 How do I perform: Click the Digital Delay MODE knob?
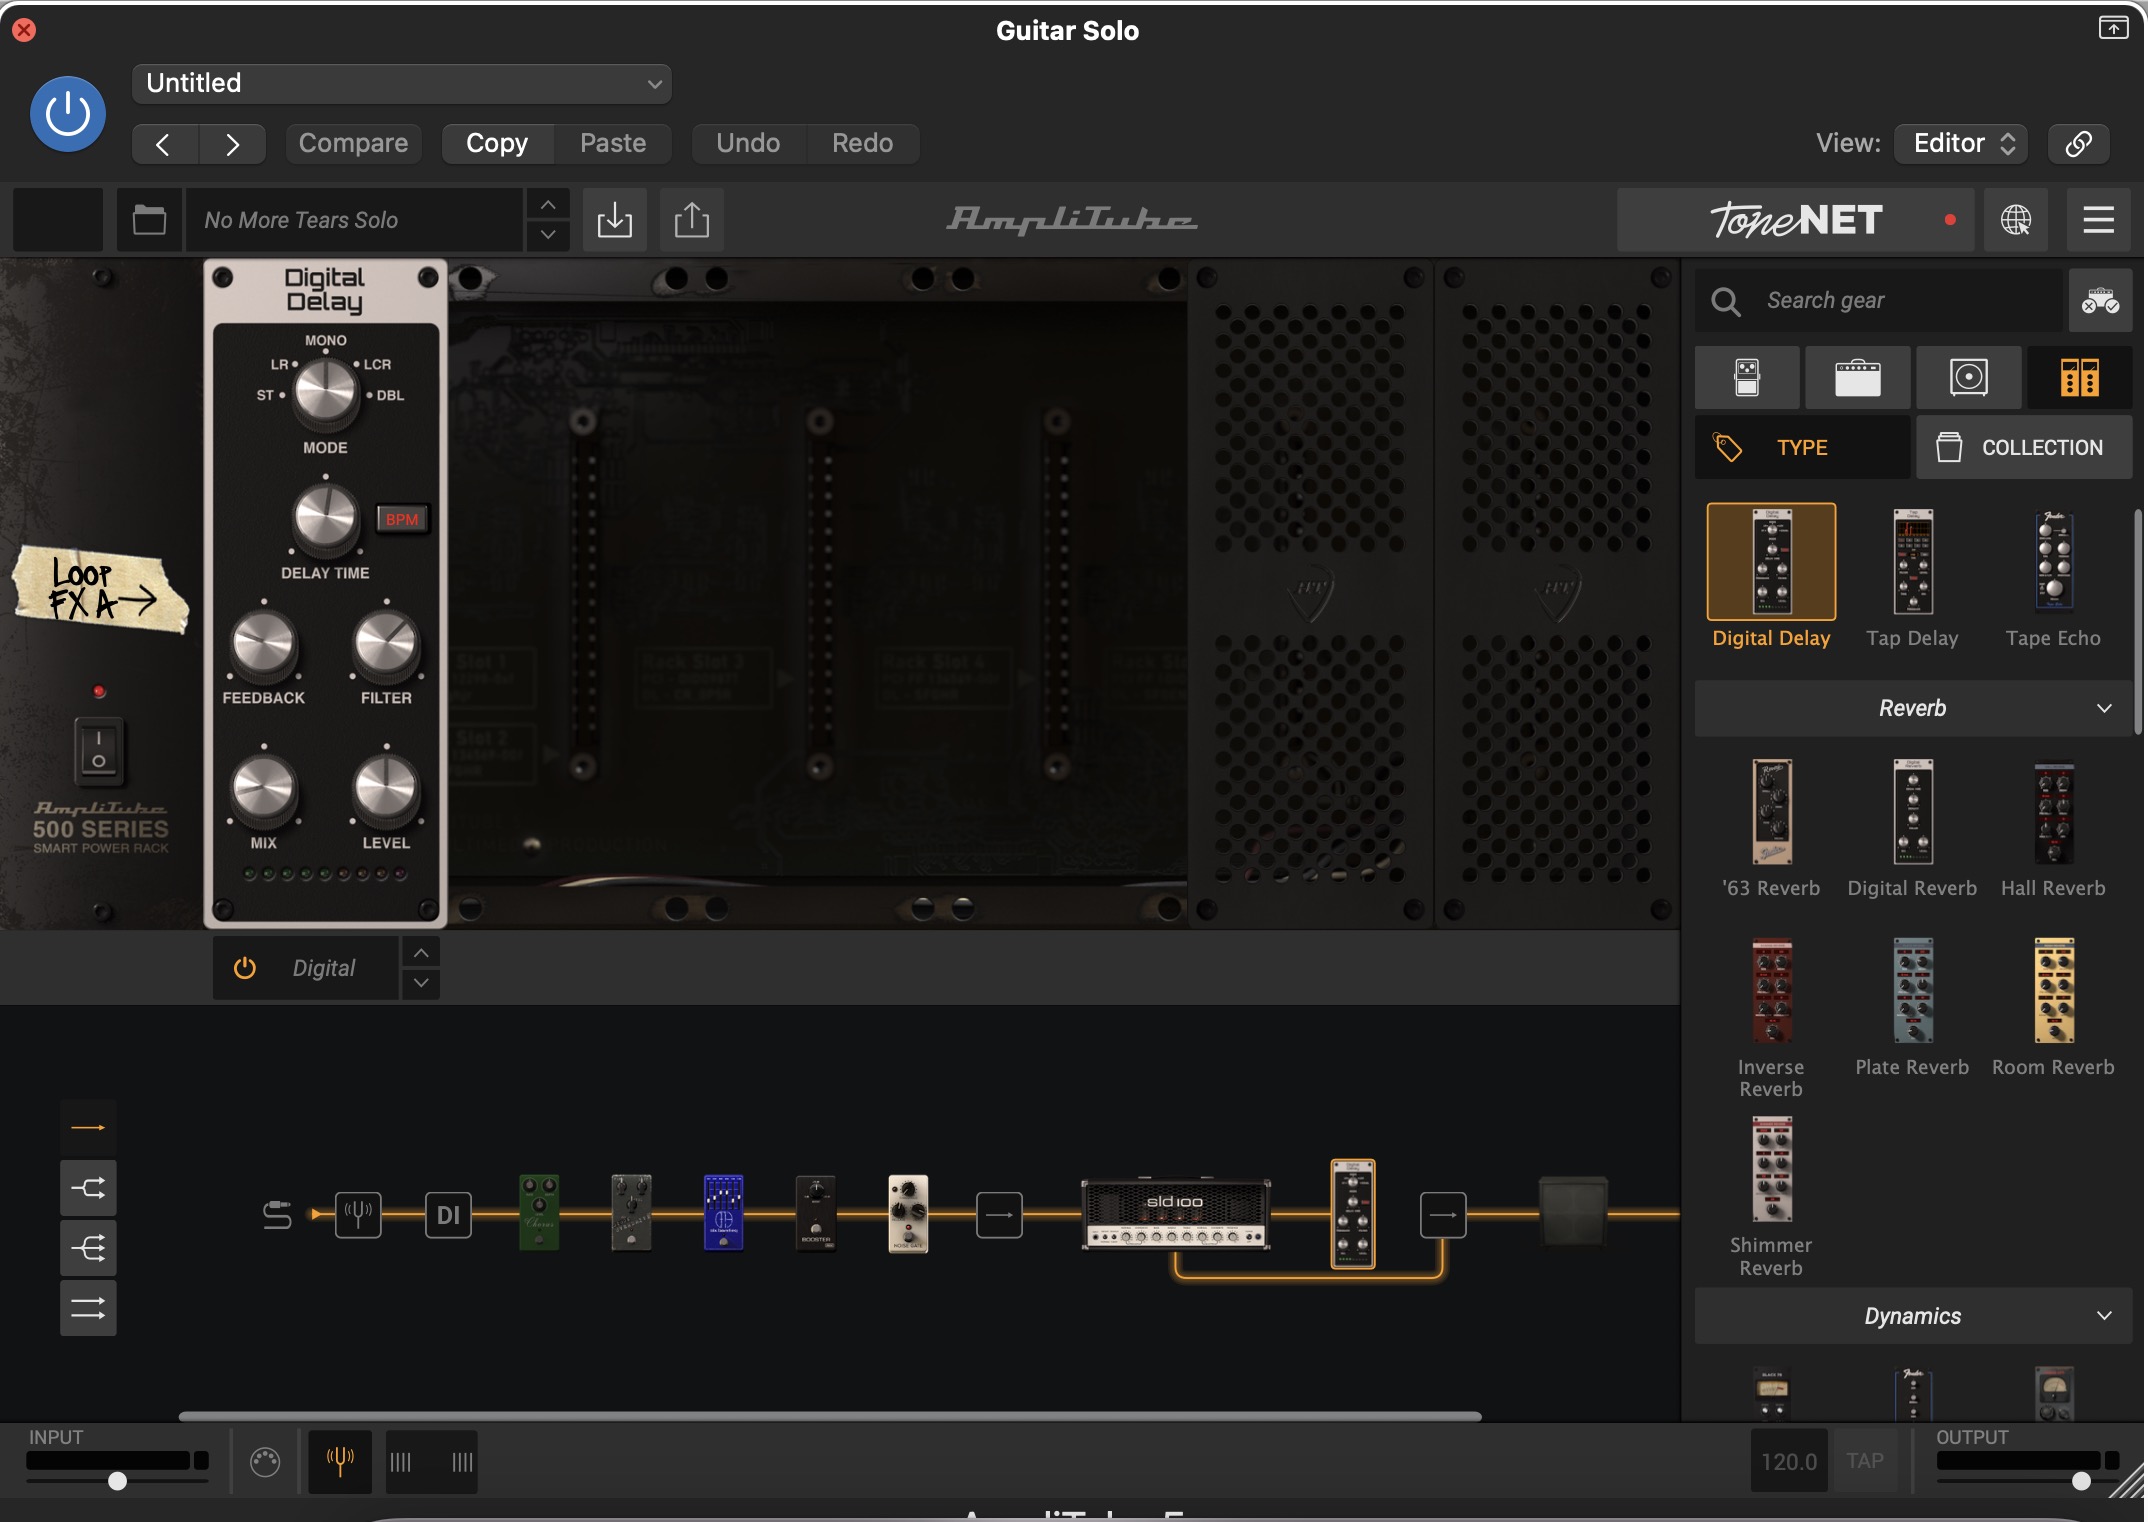pyautogui.click(x=325, y=391)
